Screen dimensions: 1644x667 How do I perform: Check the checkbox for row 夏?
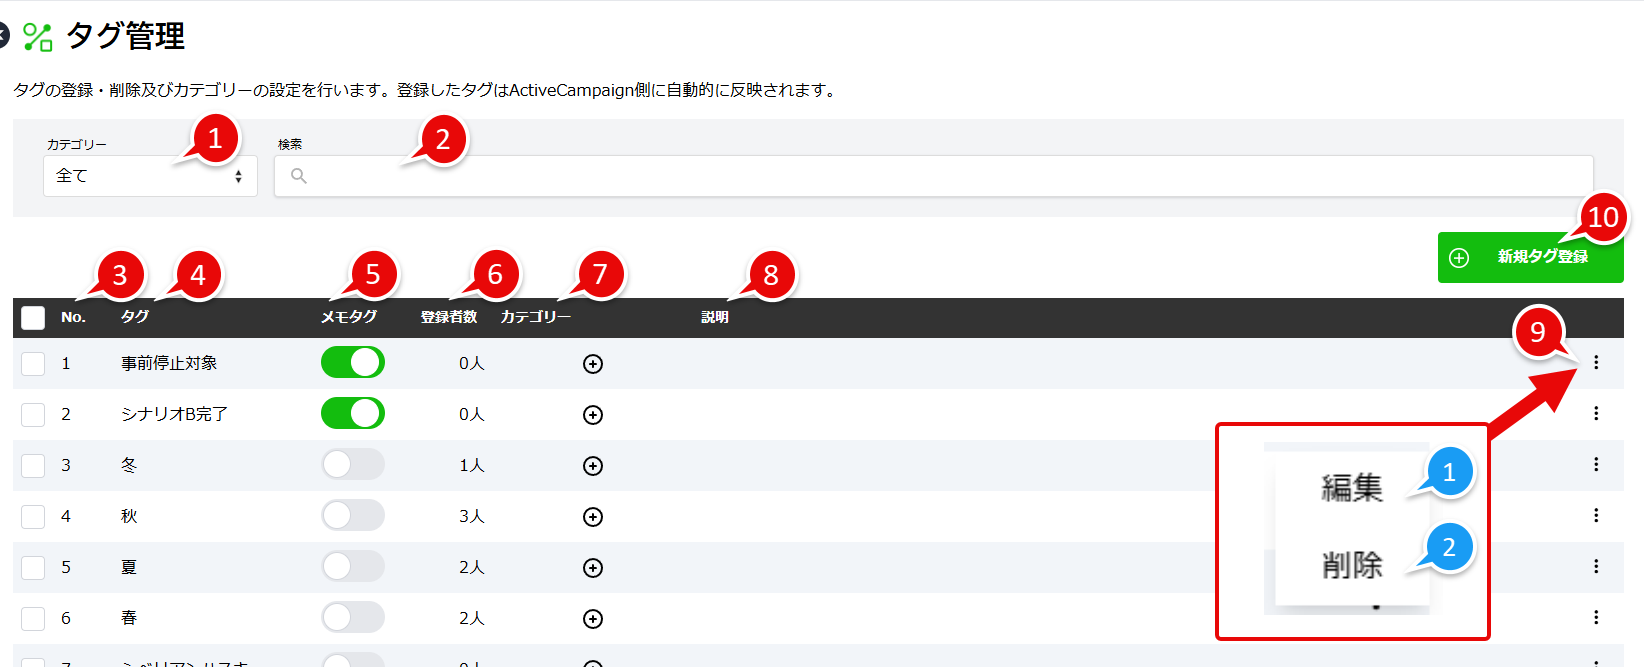(33, 567)
